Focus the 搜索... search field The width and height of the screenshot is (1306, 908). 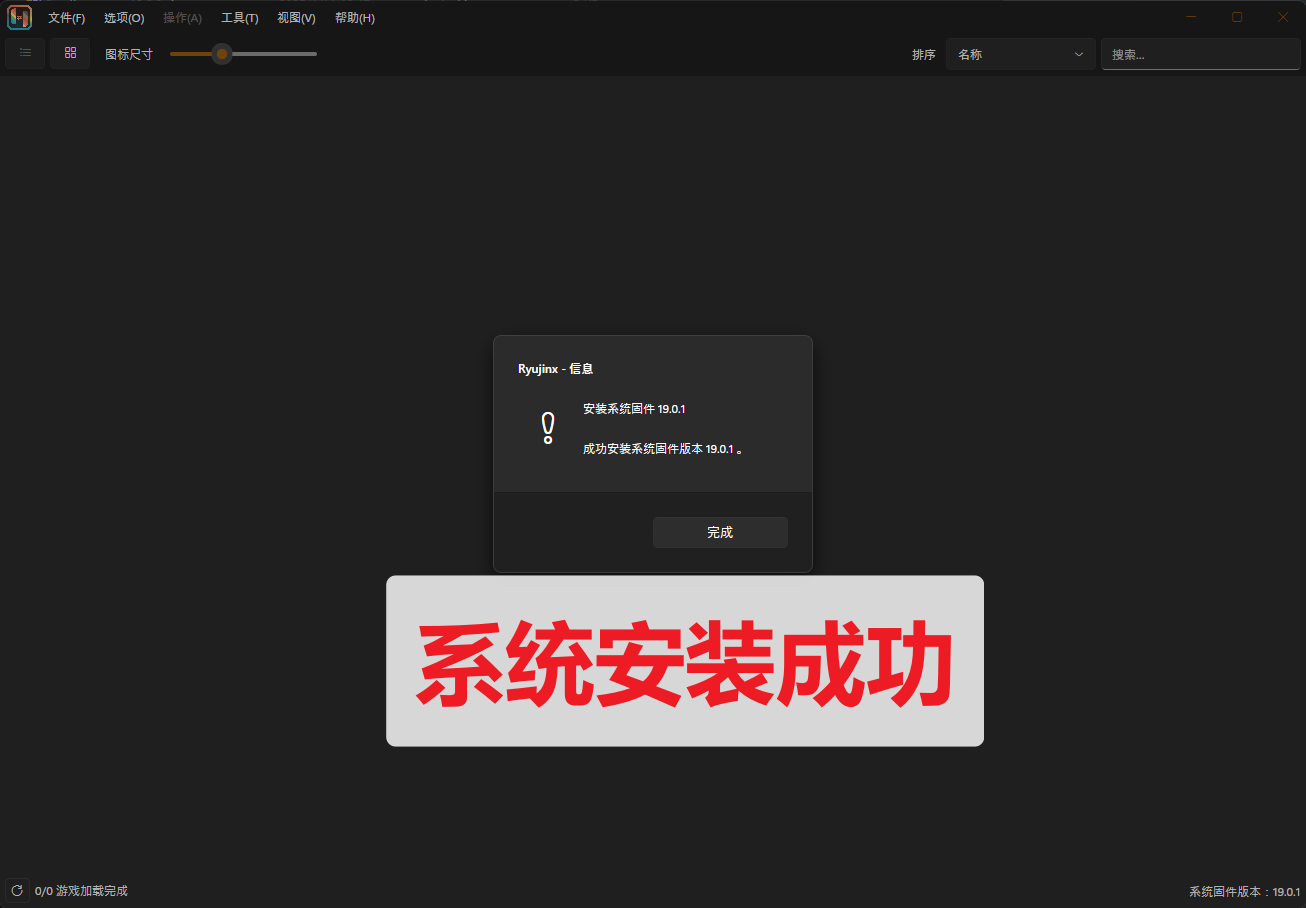coord(1201,54)
